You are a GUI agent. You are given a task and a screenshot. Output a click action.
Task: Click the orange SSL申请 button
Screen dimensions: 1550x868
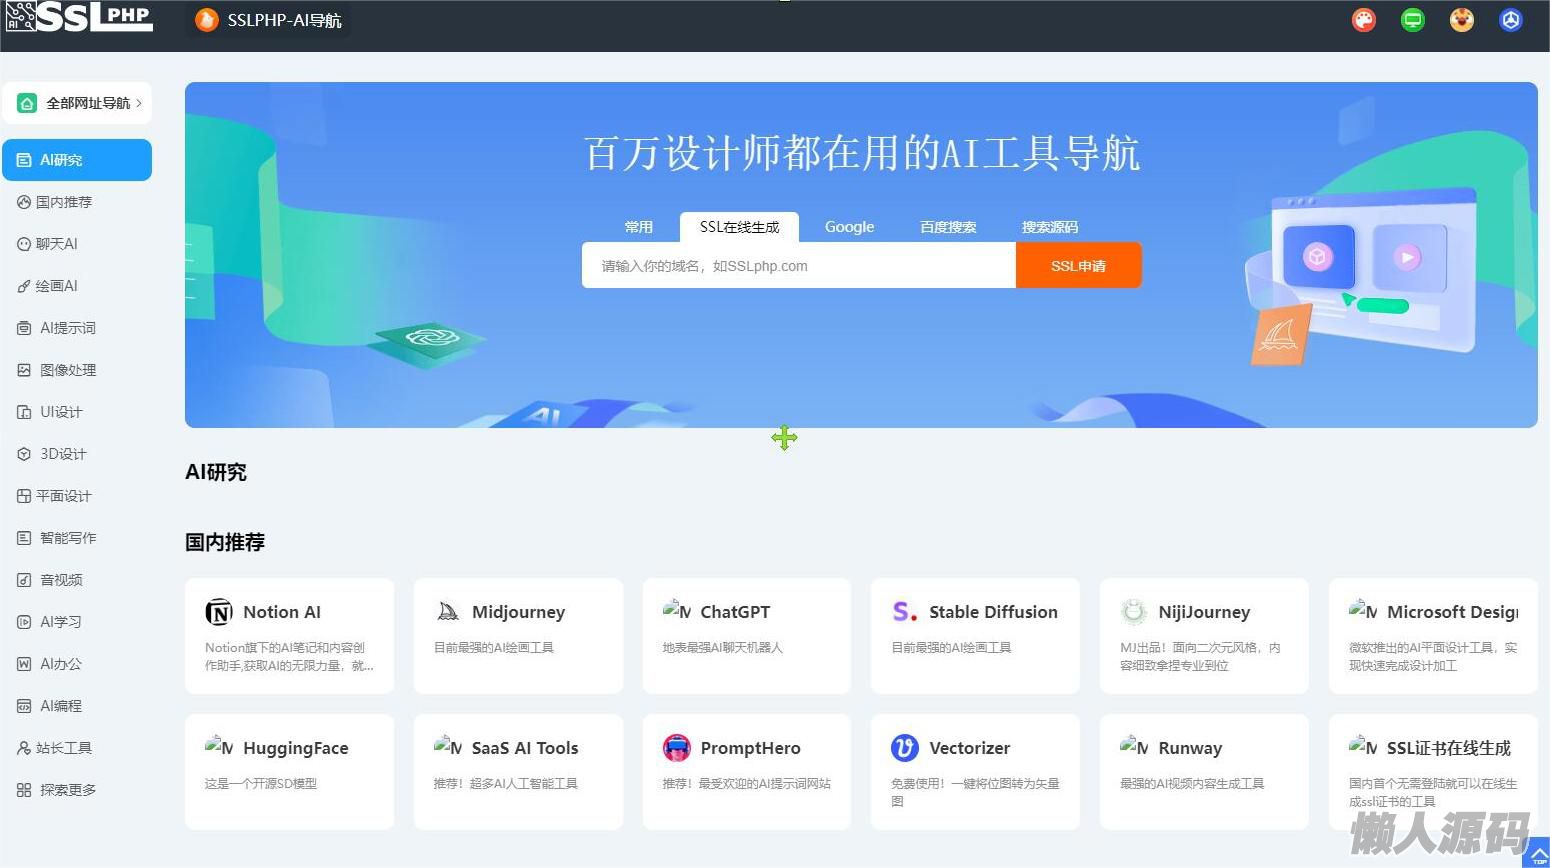pos(1078,266)
